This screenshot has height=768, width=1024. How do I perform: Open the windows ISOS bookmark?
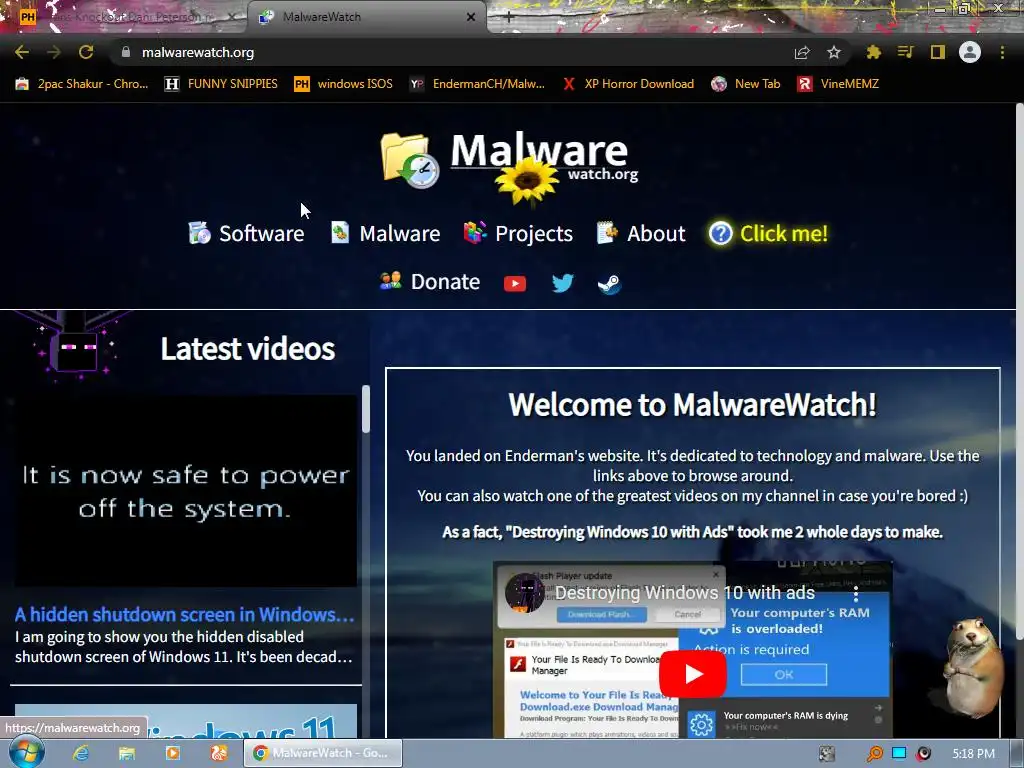coord(344,84)
